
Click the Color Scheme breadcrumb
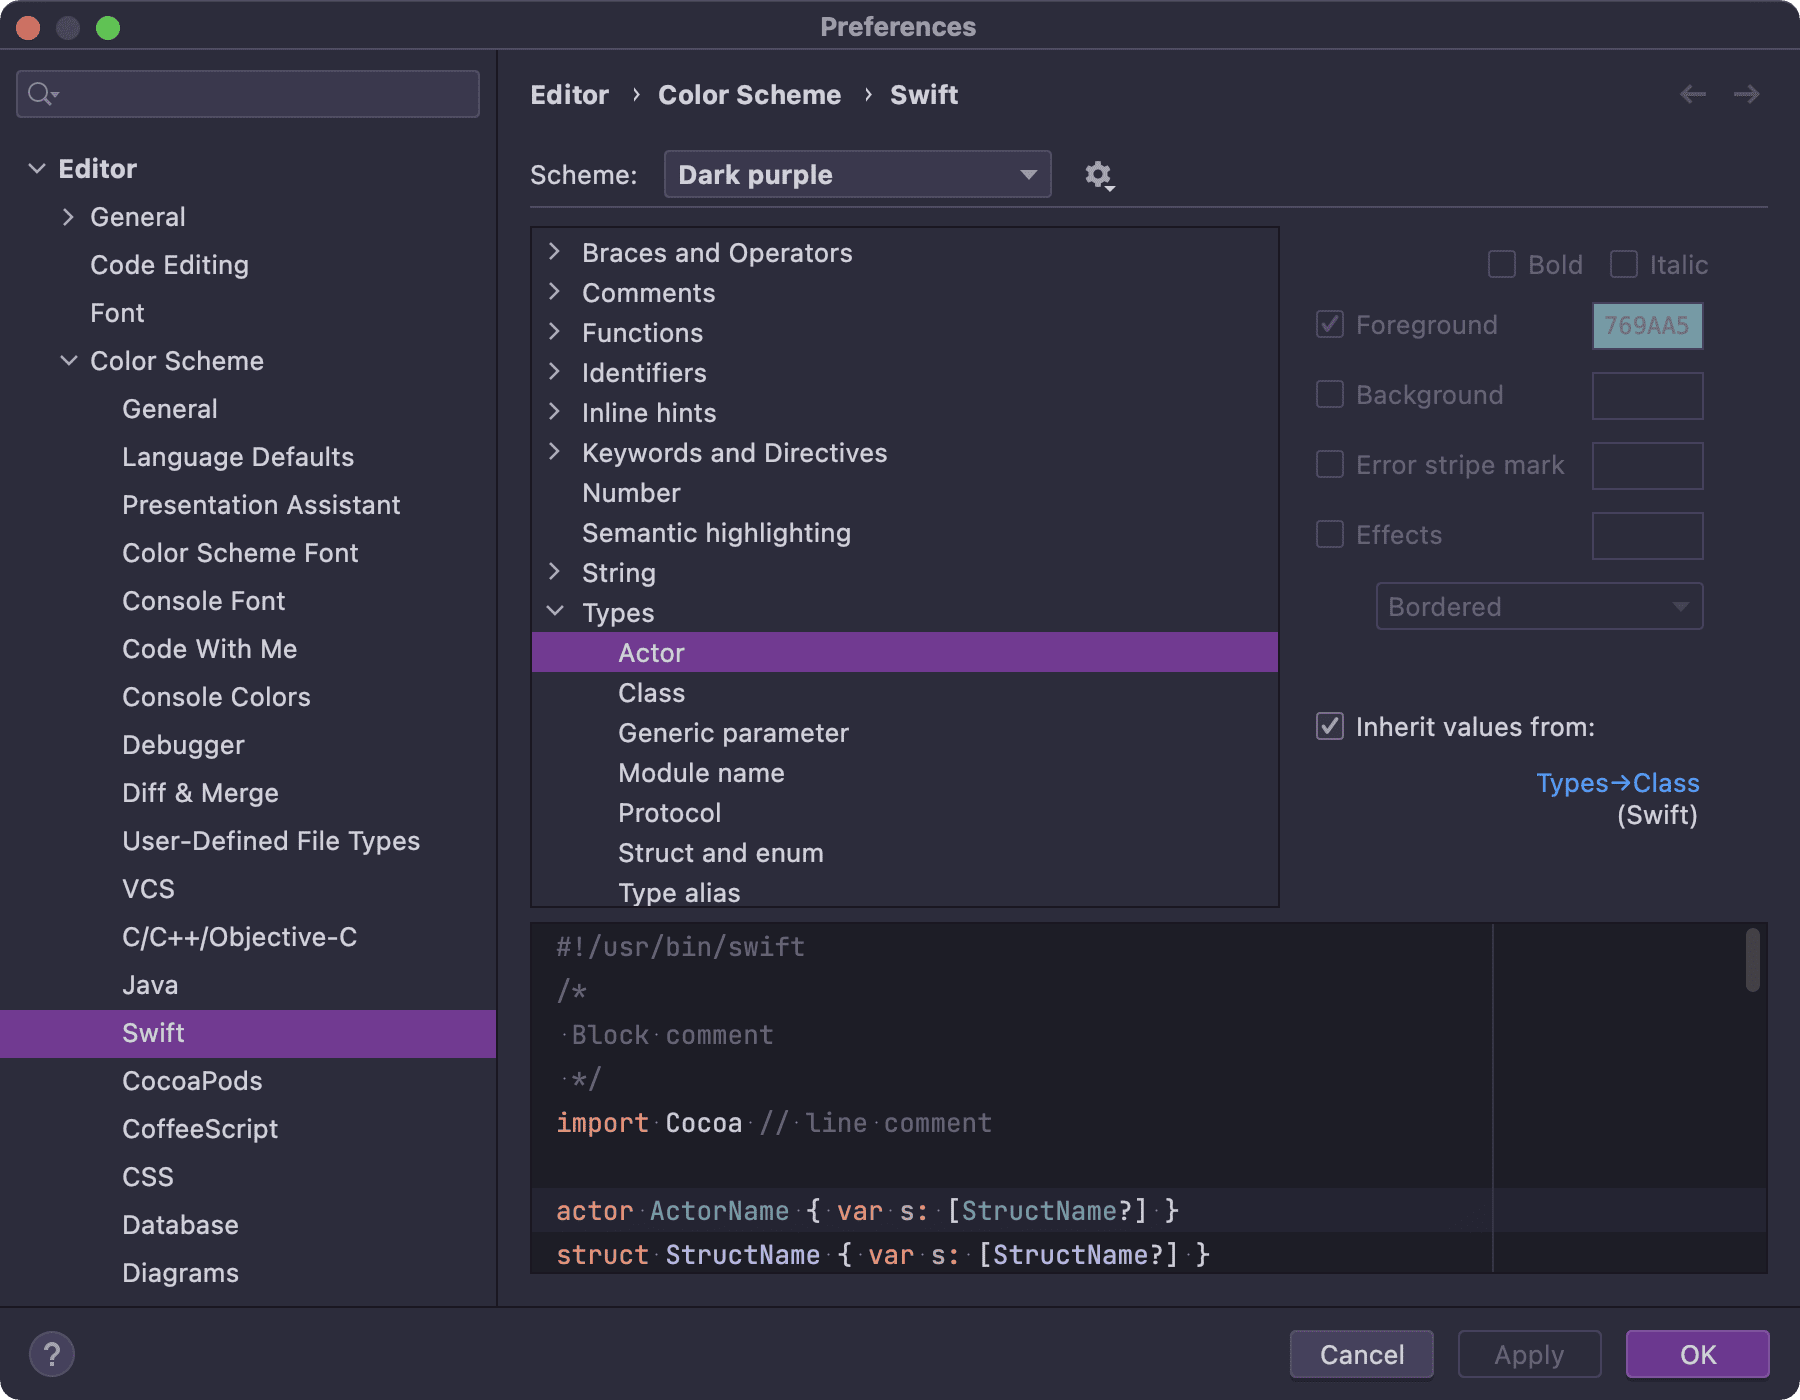(x=749, y=94)
